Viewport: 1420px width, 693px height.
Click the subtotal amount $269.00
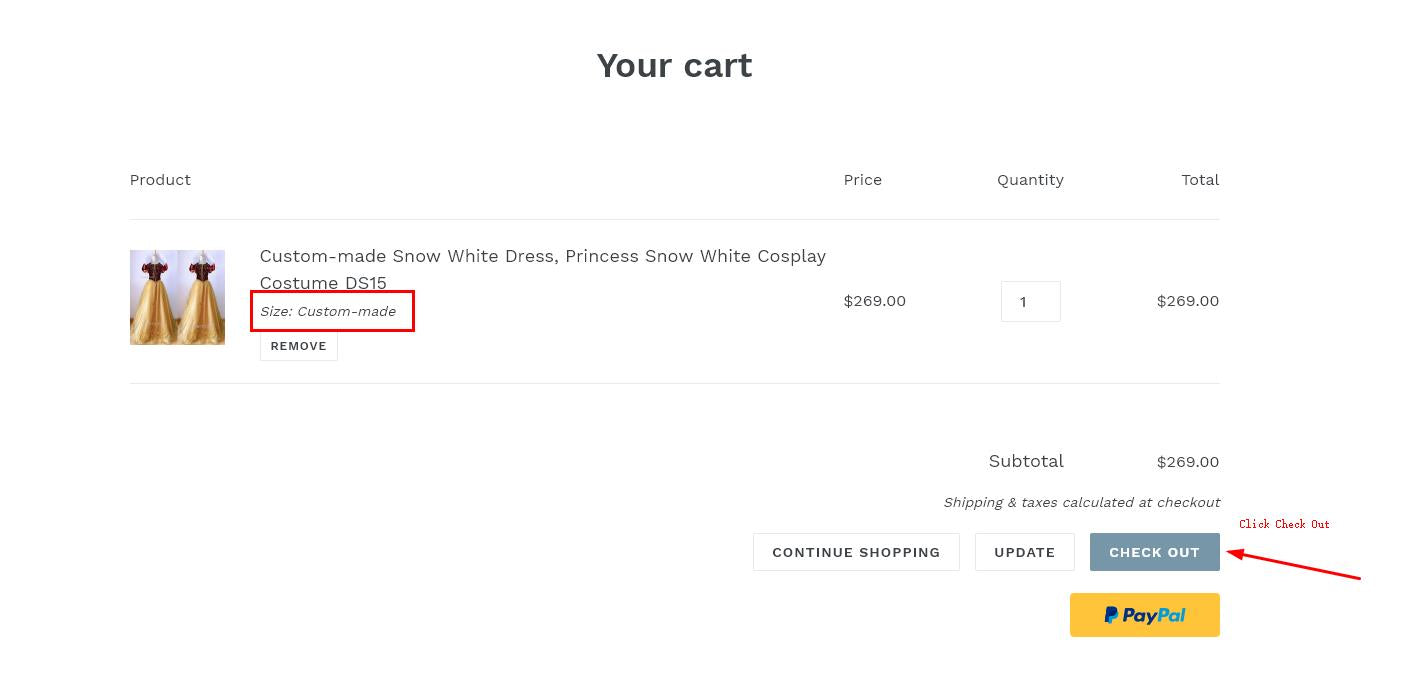coord(1187,462)
